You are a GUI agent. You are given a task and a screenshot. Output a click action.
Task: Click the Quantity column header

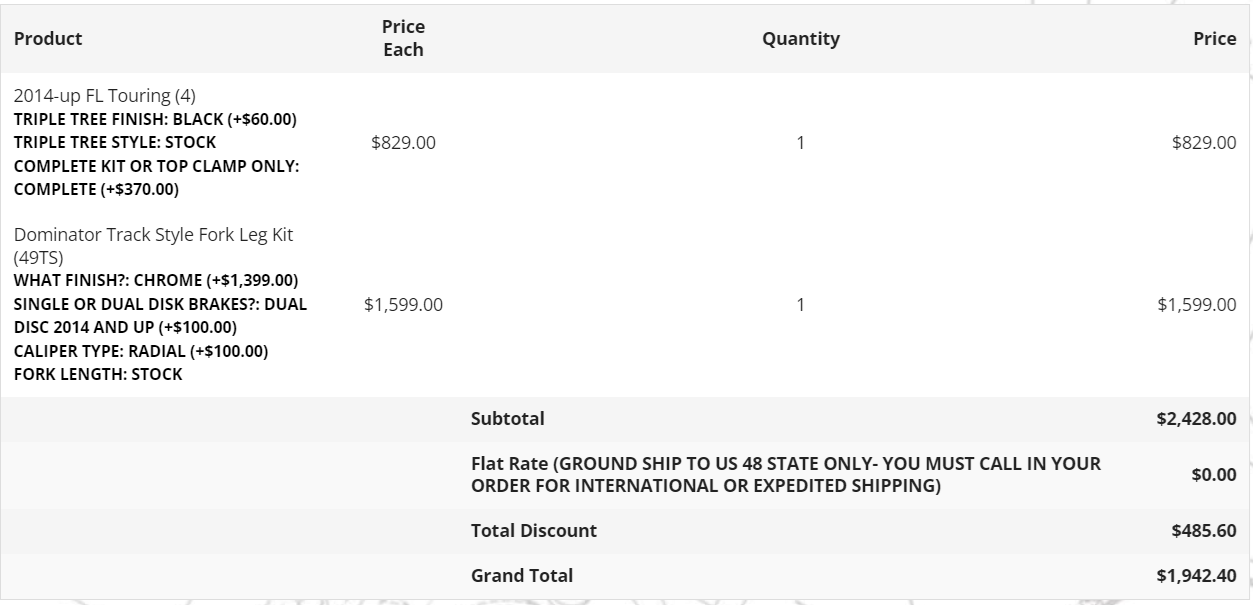[x=801, y=39]
